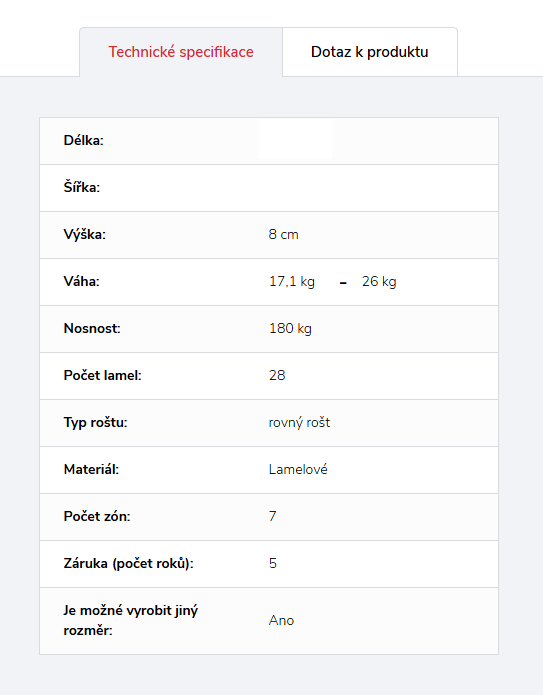543x697 pixels.
Task: Switch to the Dotaz k produktu tab
Action: point(370,52)
